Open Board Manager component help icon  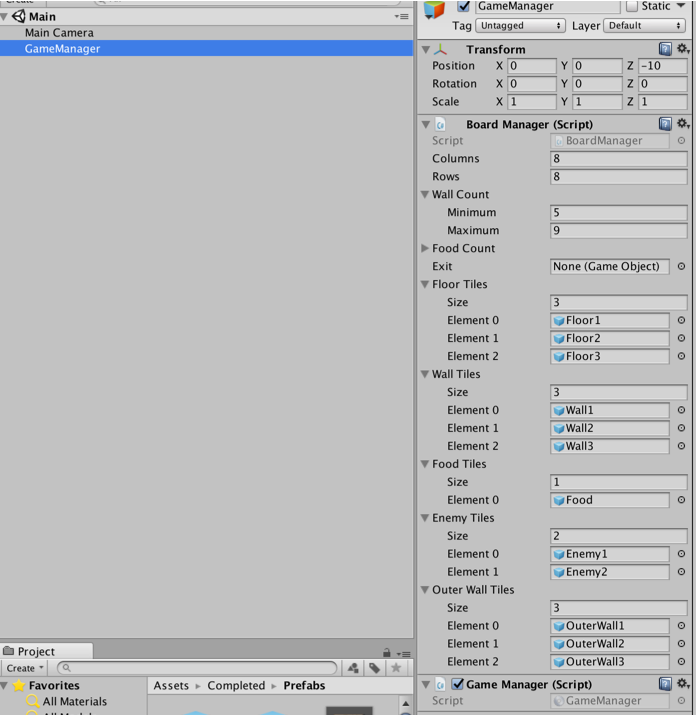665,124
